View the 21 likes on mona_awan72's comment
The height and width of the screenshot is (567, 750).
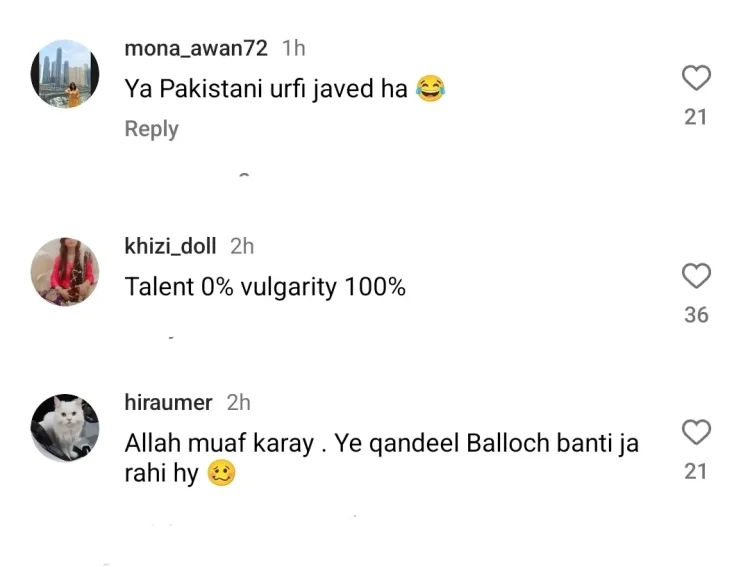pos(695,117)
